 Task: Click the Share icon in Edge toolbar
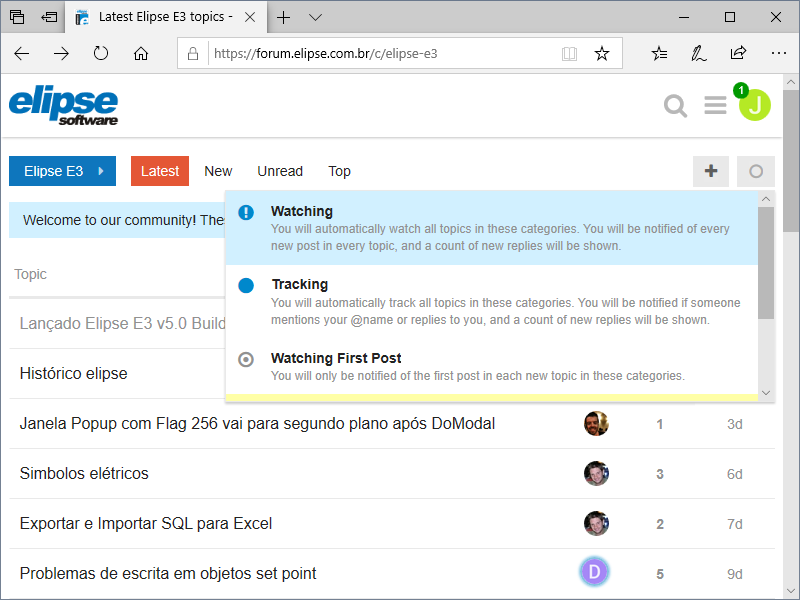pyautogui.click(x=738, y=53)
